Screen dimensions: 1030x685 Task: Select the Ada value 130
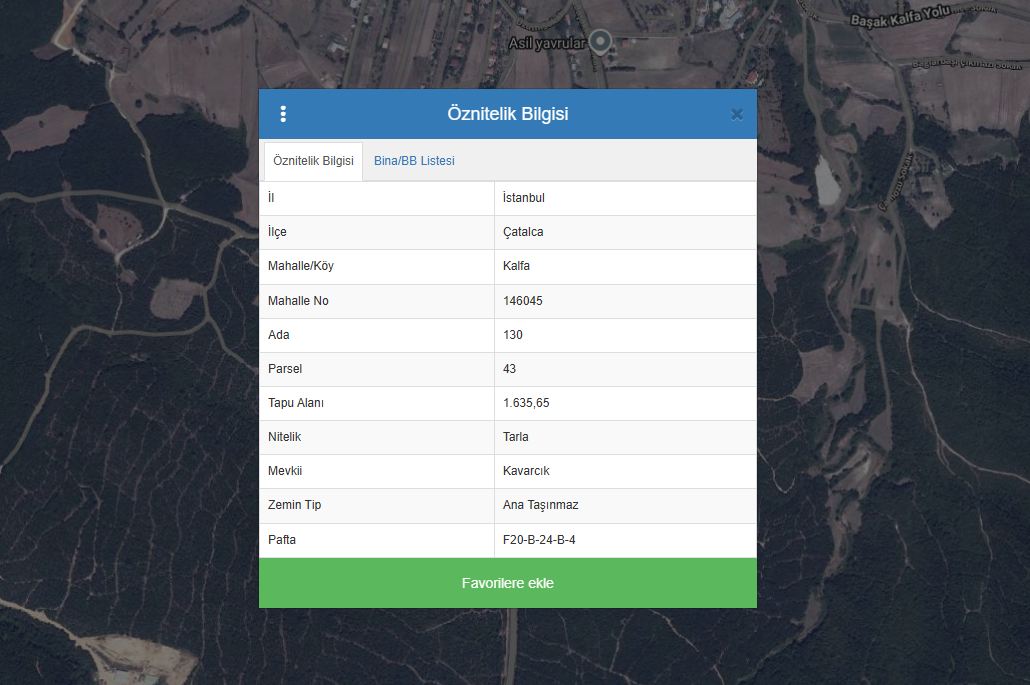513,335
